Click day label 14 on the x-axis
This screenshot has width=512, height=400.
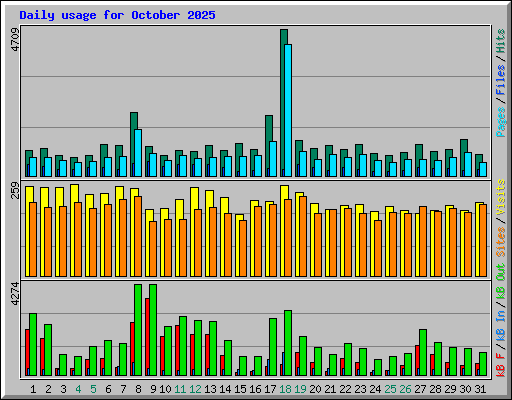(225, 389)
